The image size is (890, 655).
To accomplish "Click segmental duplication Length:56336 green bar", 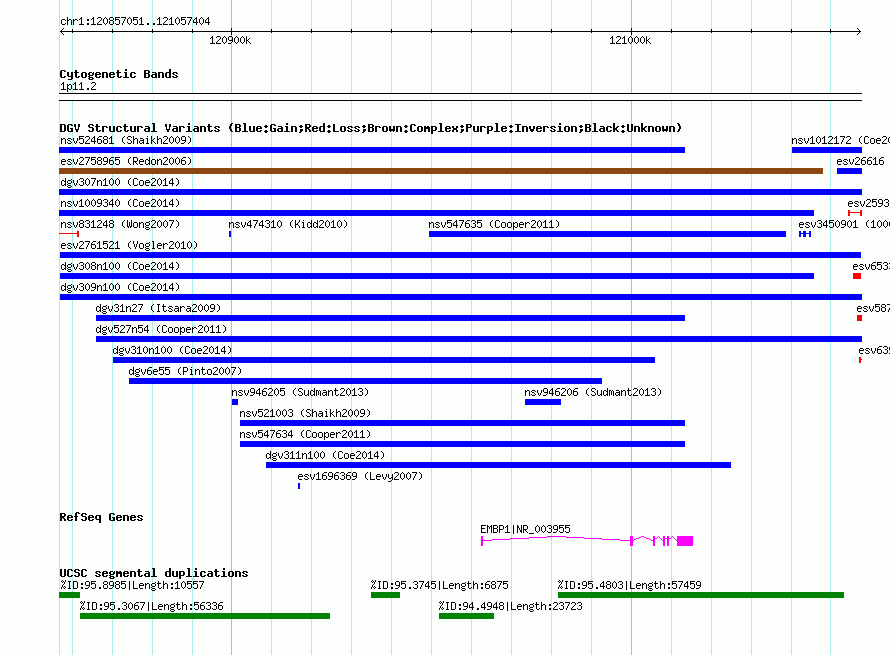I will (205, 616).
